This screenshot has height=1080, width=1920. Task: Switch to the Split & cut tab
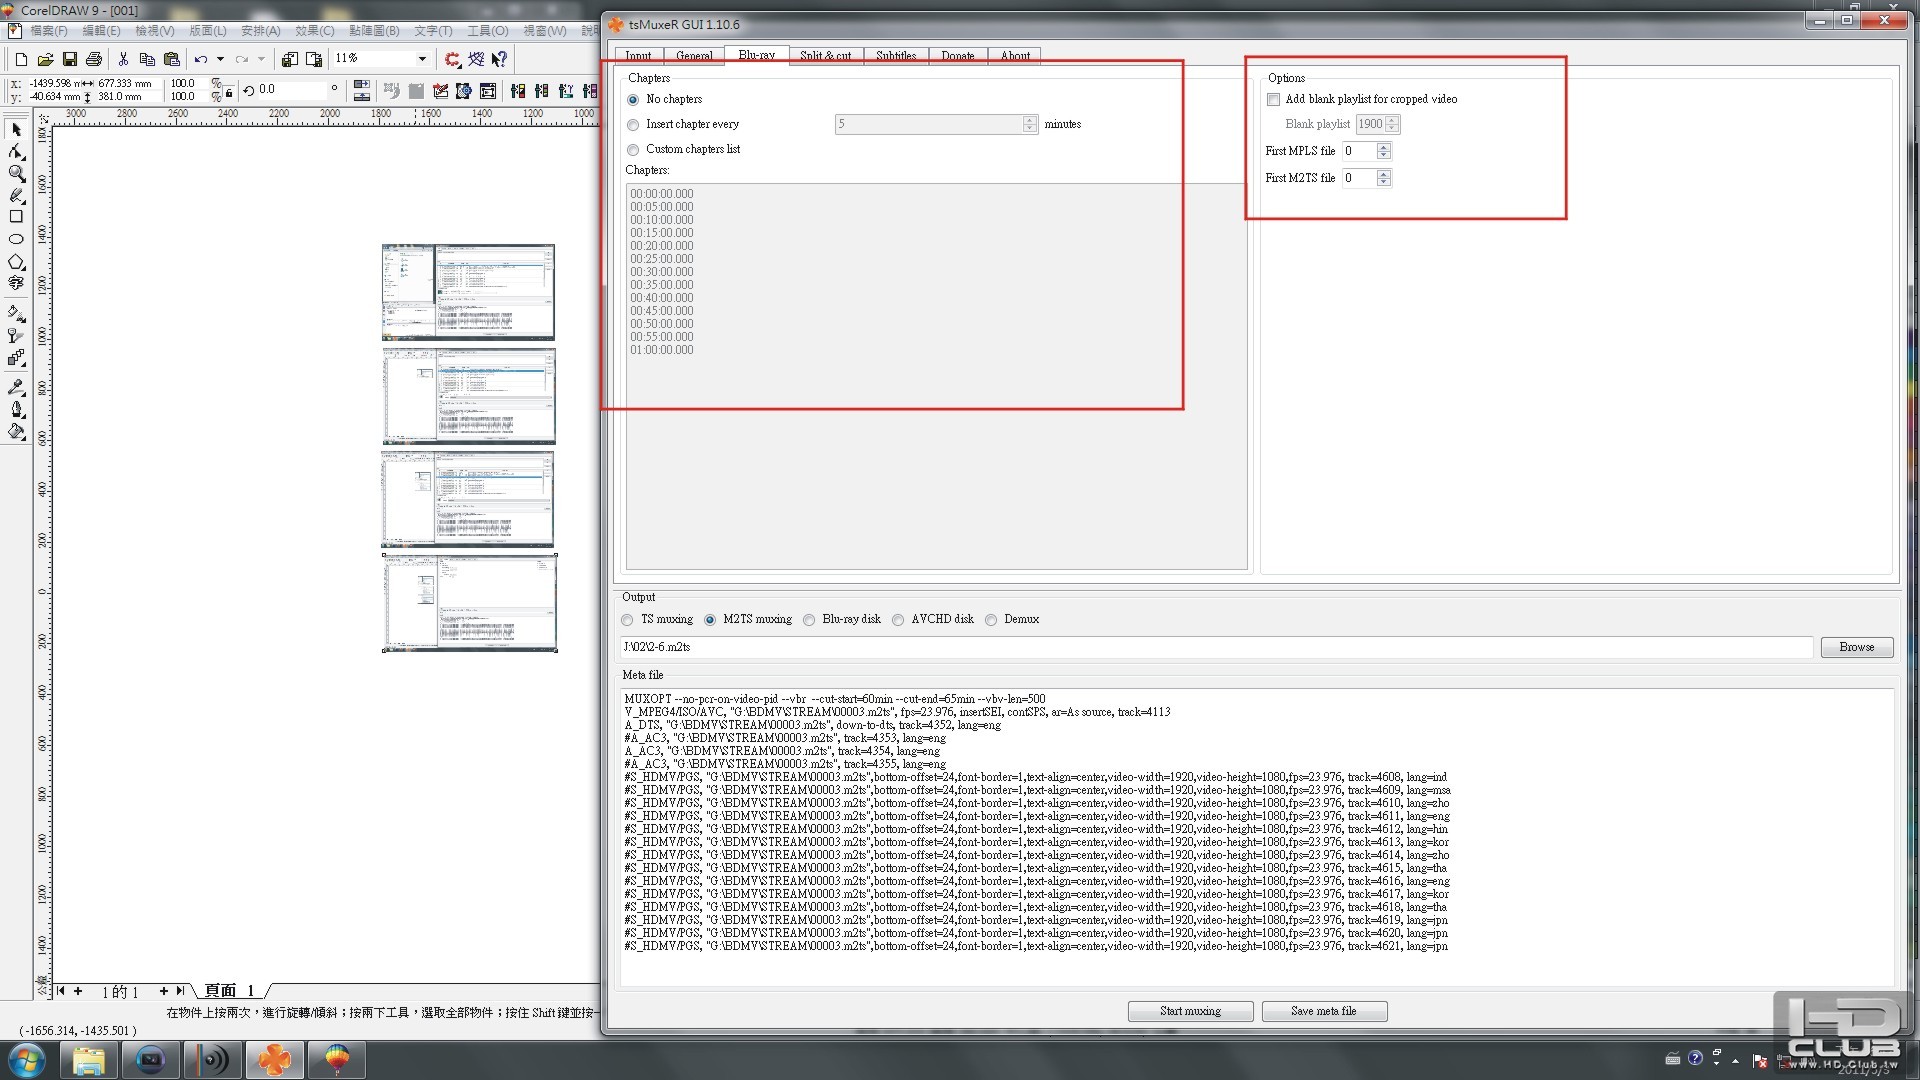tap(825, 56)
